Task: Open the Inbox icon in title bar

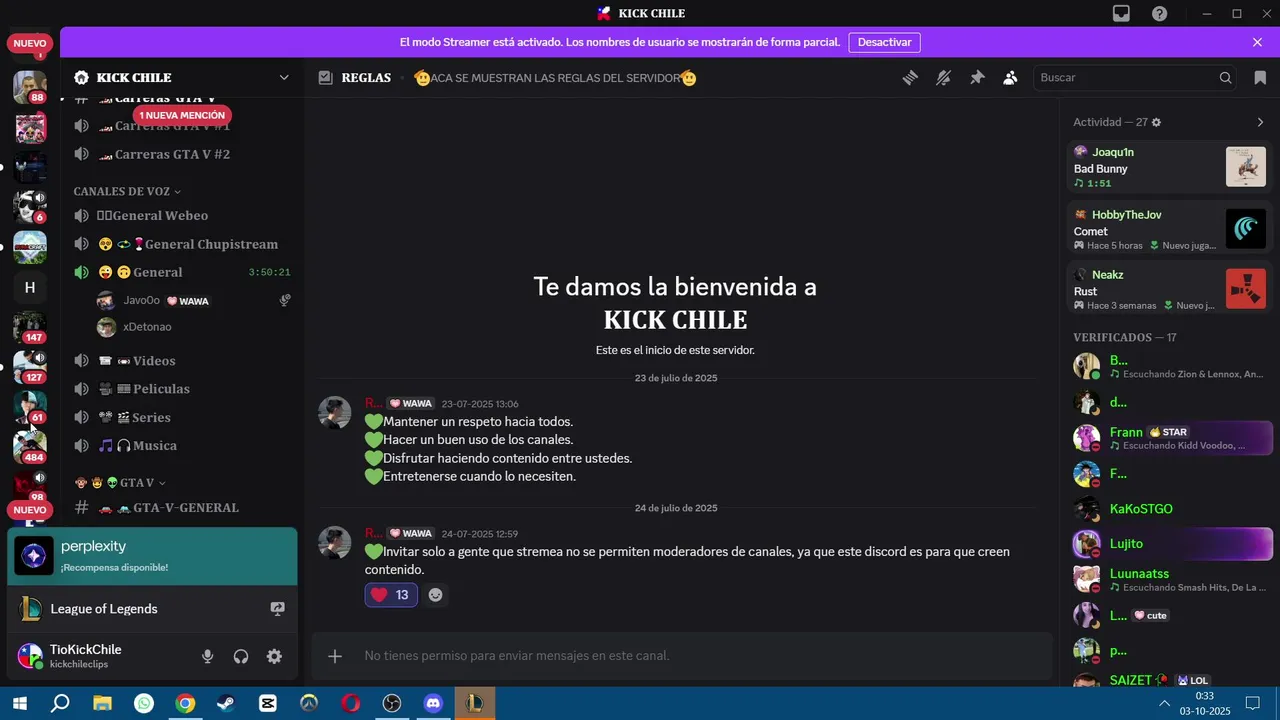Action: [x=1122, y=14]
